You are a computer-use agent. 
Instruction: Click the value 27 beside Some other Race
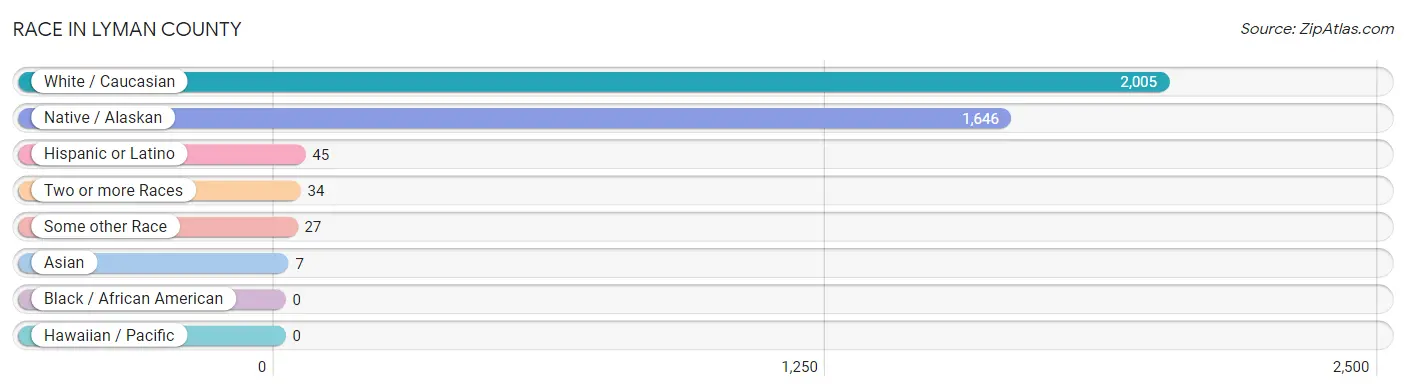click(x=313, y=227)
